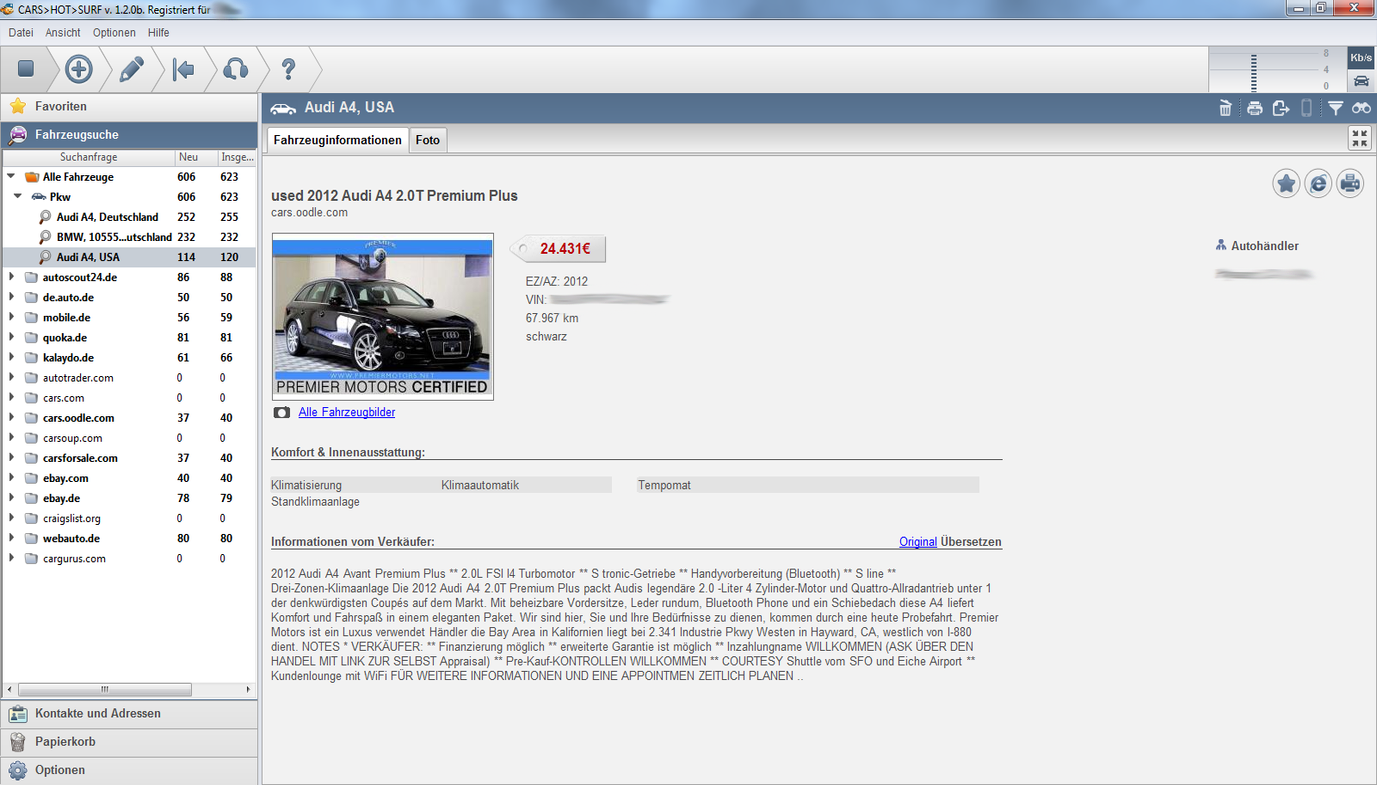The height and width of the screenshot is (785, 1377).
Task: Open the Datei menu
Action: [21, 33]
